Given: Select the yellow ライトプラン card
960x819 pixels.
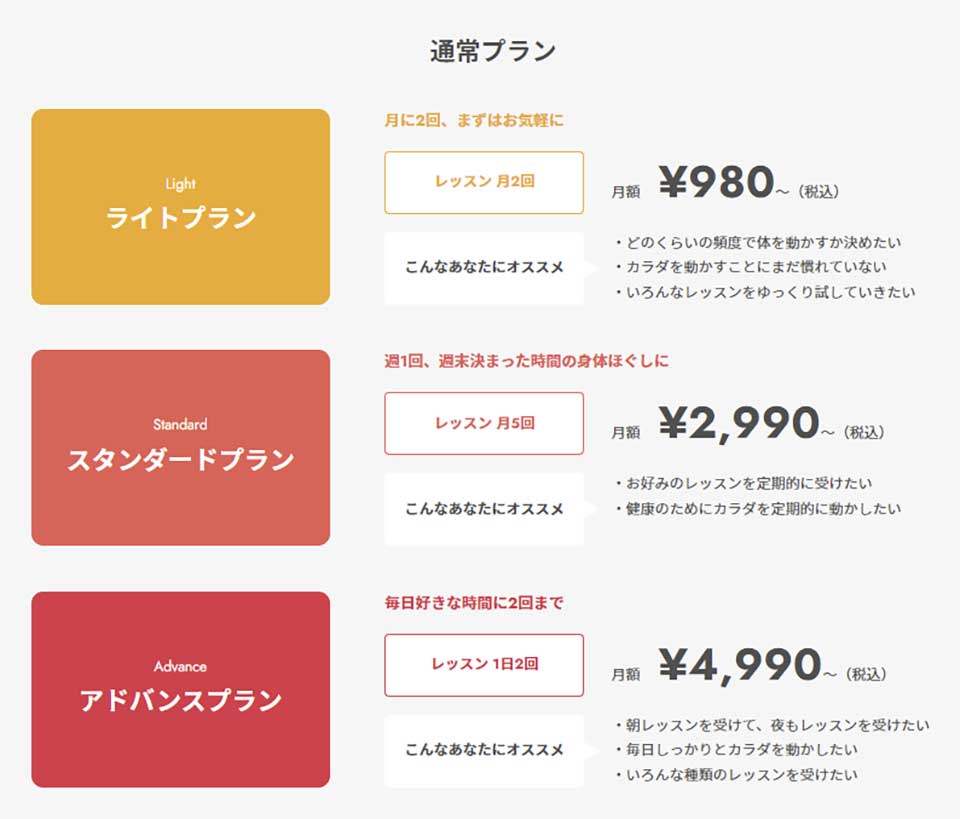Looking at the screenshot, I should pyautogui.click(x=181, y=207).
